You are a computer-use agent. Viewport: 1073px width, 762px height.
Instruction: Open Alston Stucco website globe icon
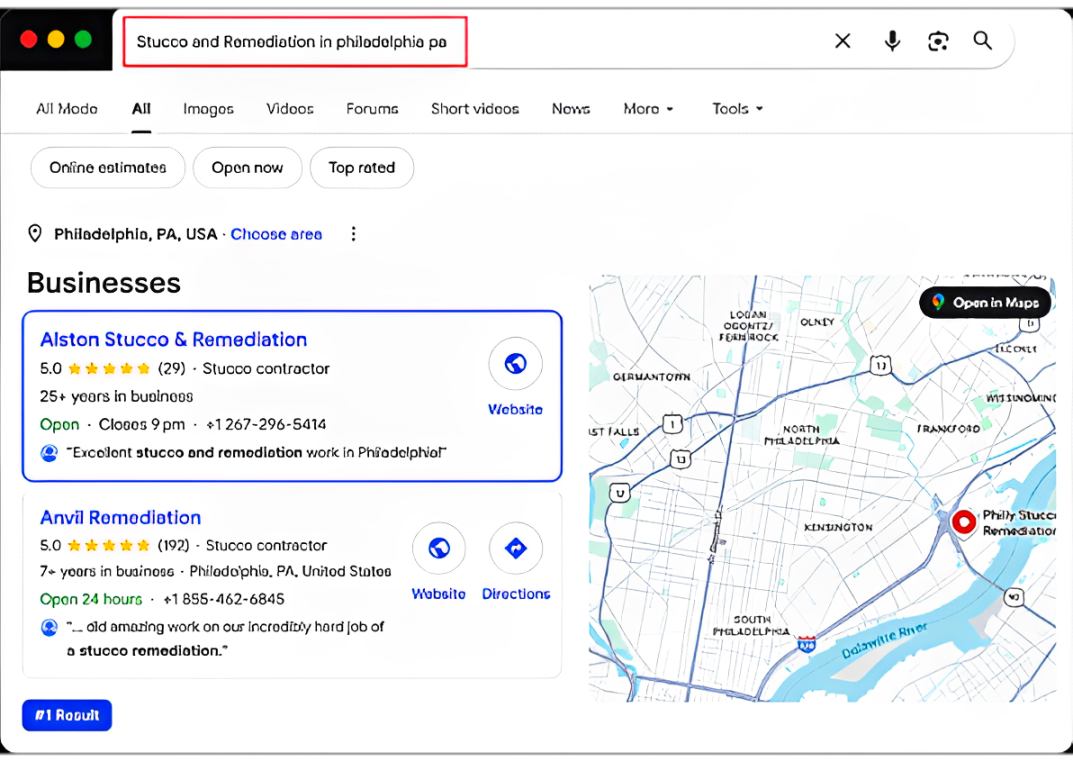coord(515,363)
